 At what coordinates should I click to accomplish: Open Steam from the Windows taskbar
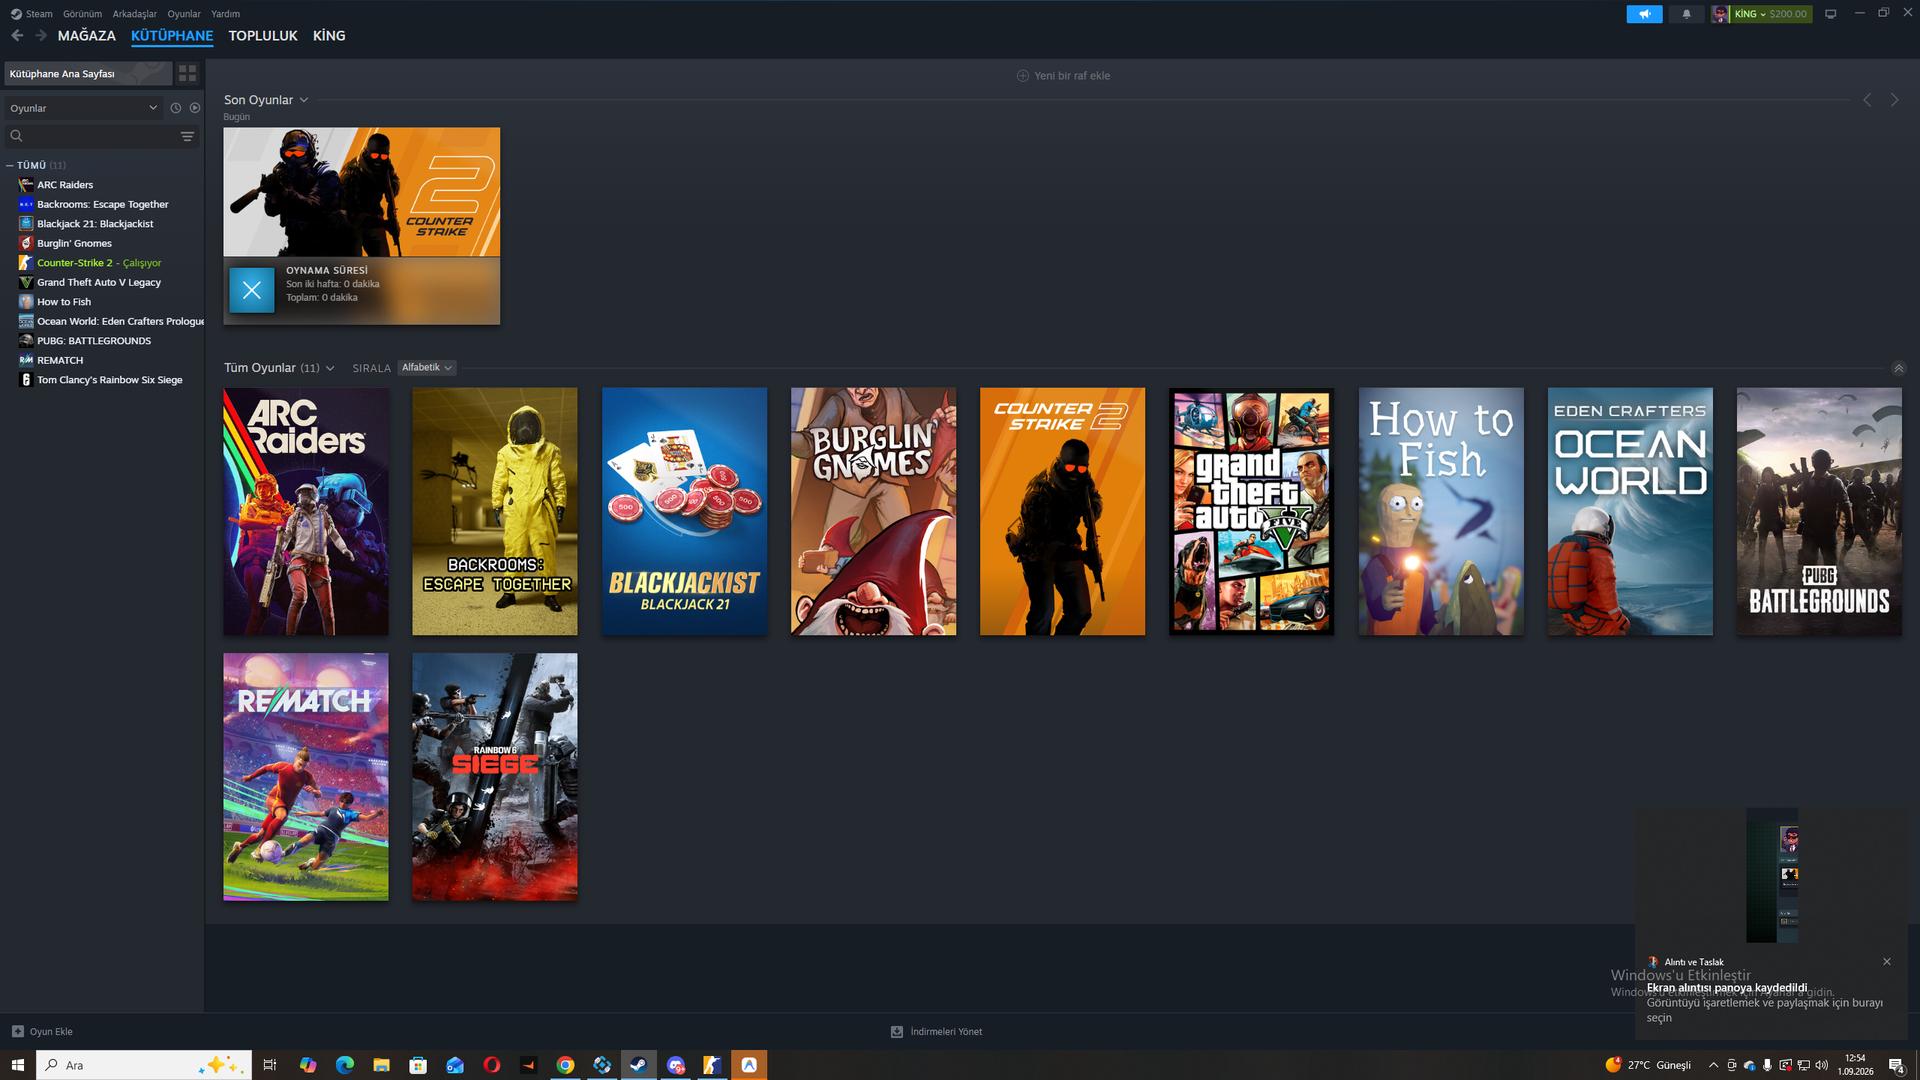638,1065
